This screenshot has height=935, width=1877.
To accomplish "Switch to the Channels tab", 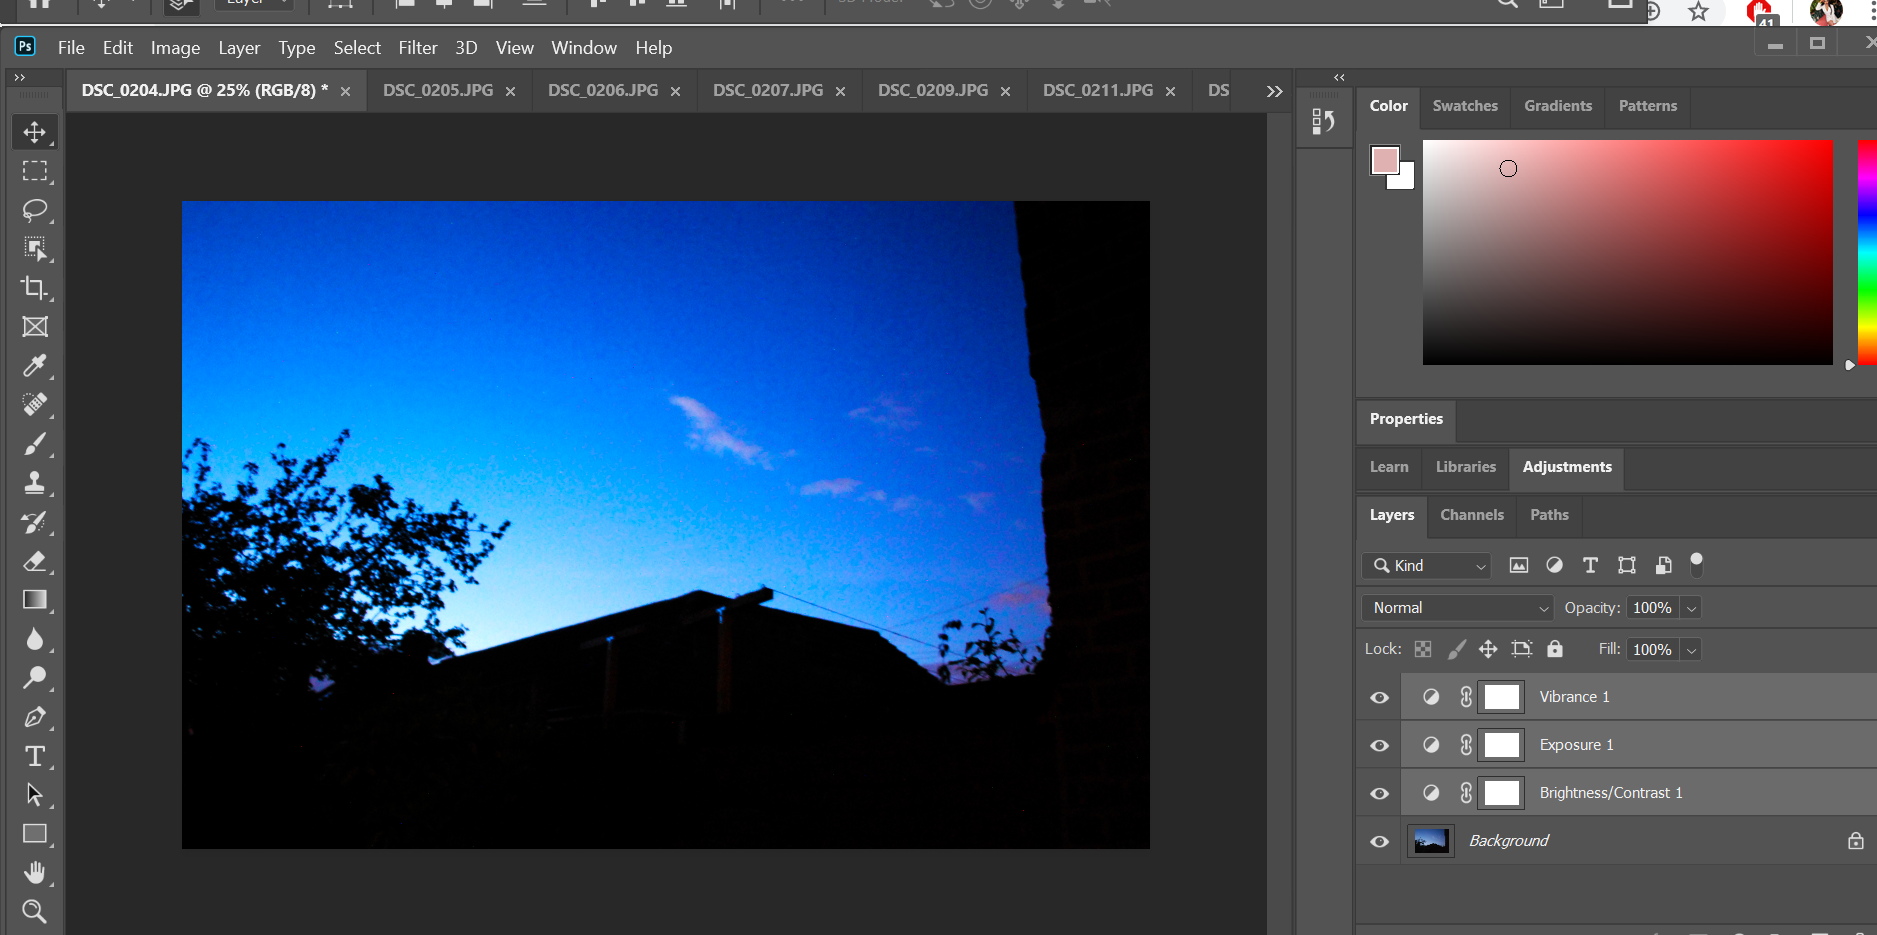I will (x=1471, y=515).
